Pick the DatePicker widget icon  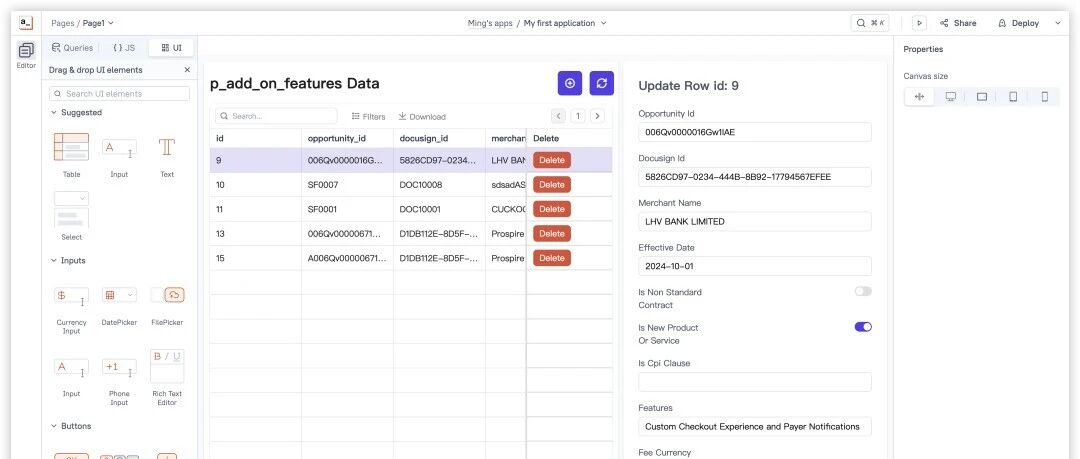point(119,296)
